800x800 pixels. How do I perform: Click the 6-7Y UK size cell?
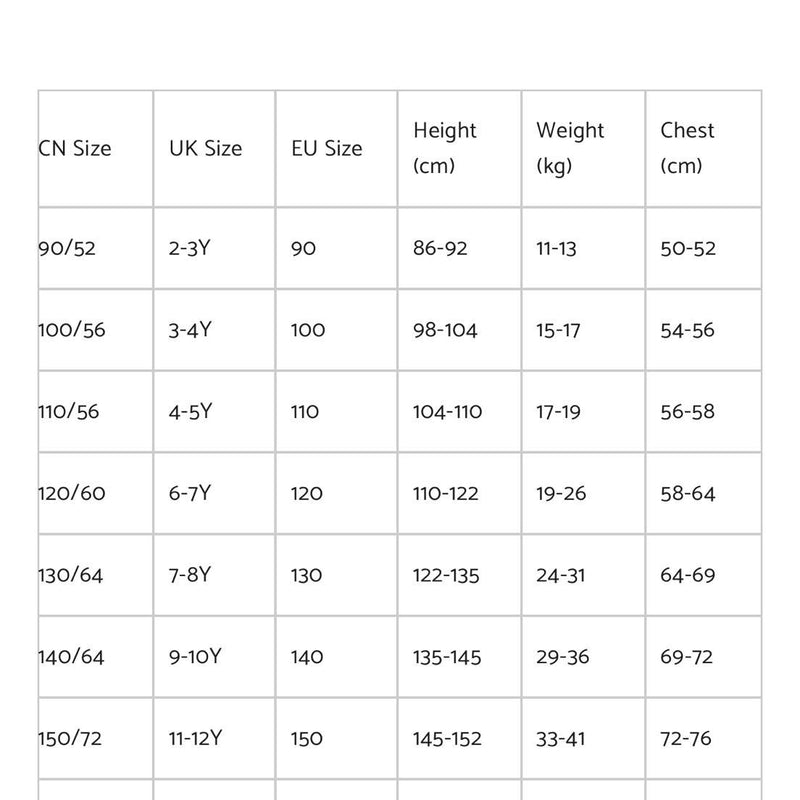[x=190, y=494]
